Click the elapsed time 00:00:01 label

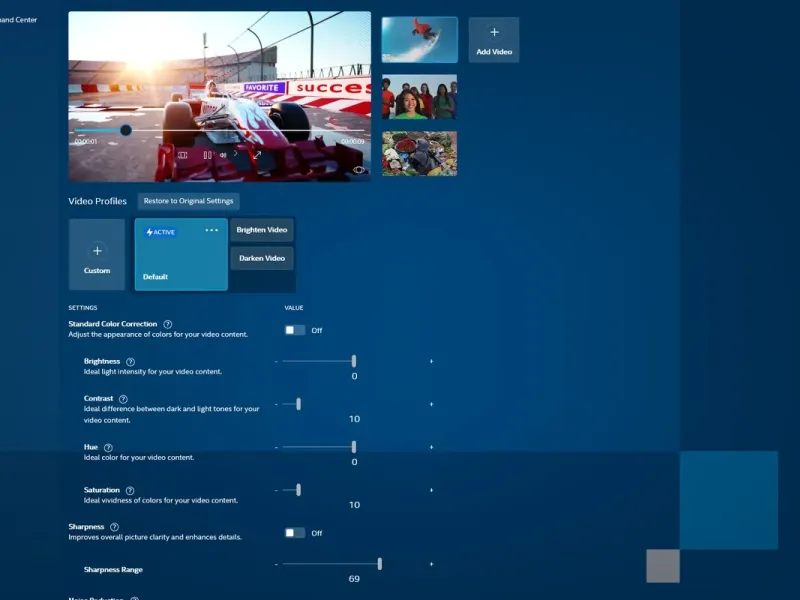click(86, 141)
